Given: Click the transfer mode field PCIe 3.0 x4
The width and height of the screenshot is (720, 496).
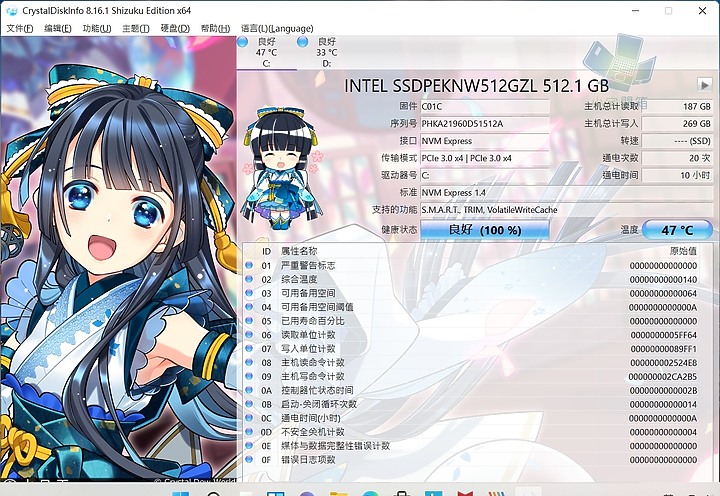Looking at the screenshot, I should coord(485,158).
